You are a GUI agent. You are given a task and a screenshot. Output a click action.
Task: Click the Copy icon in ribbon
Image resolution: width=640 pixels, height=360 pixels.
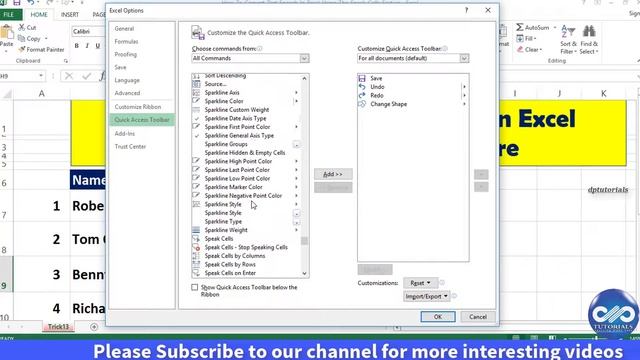pos(22,38)
